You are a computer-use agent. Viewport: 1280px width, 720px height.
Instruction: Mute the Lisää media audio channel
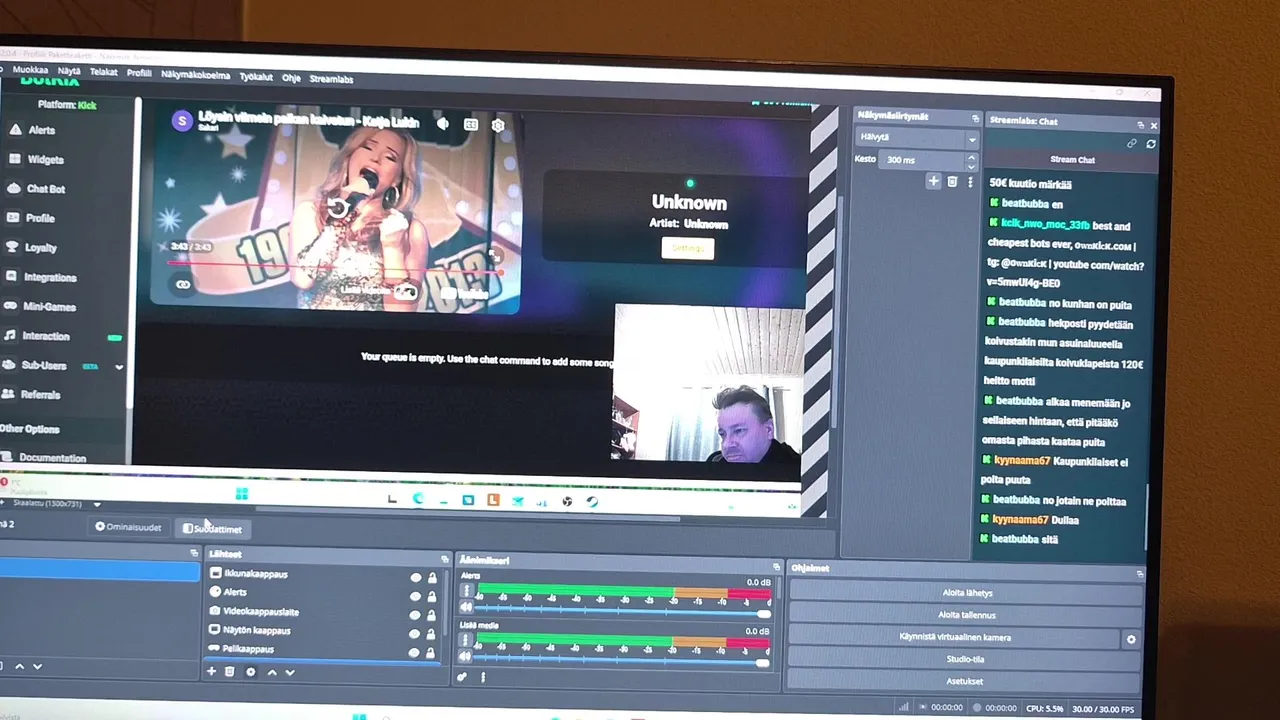coord(465,655)
